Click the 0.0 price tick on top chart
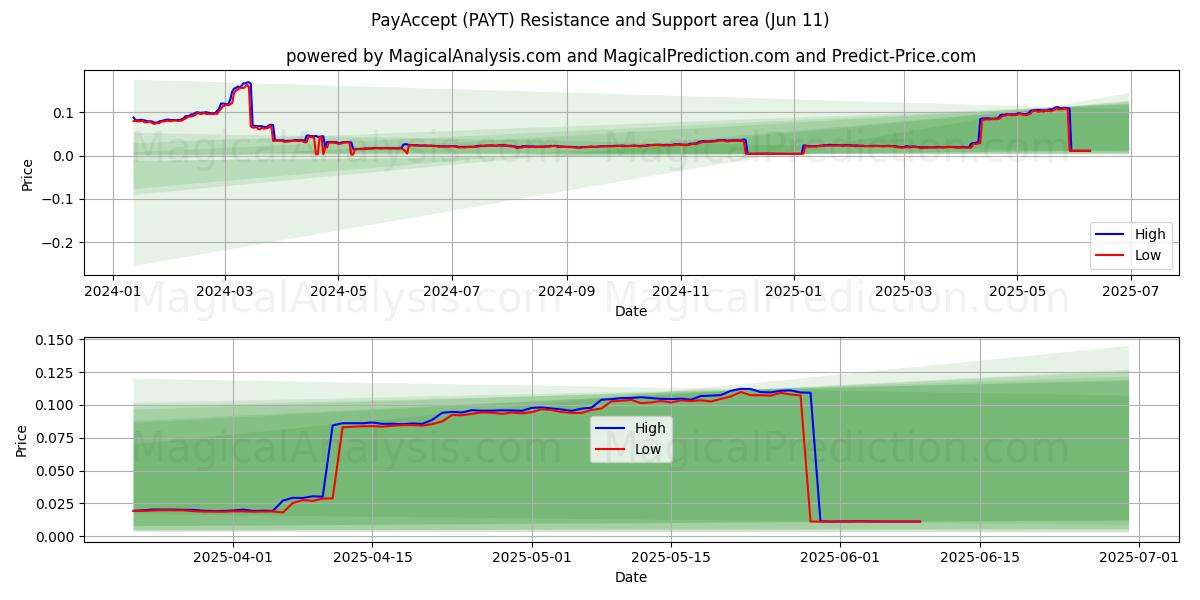The width and height of the screenshot is (1200, 600). click(65, 156)
